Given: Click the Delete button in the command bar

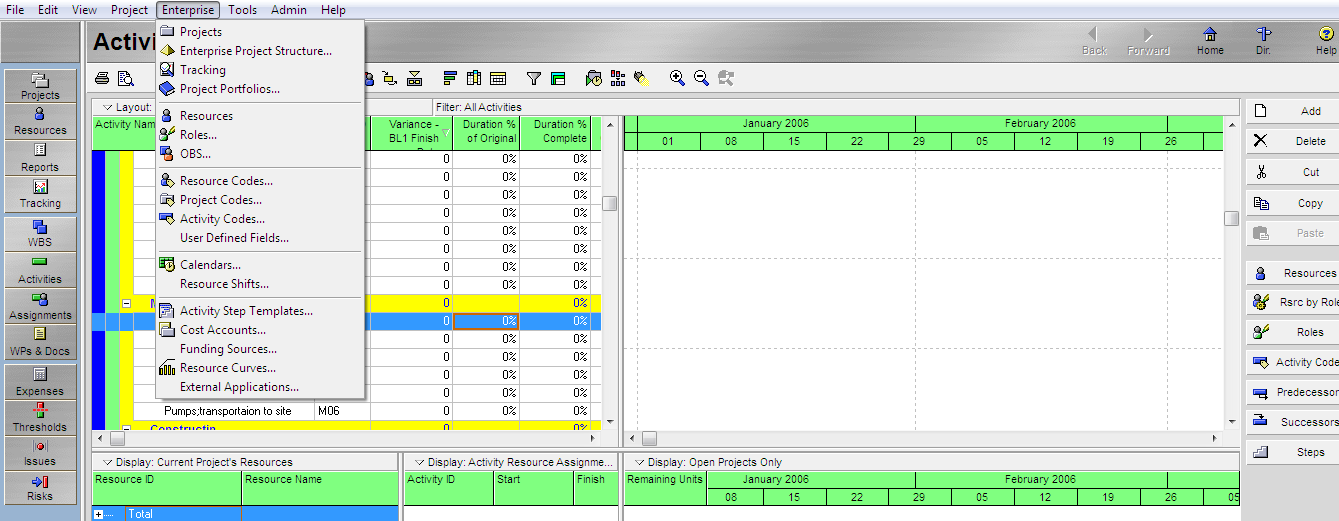Looking at the screenshot, I should [x=1292, y=141].
